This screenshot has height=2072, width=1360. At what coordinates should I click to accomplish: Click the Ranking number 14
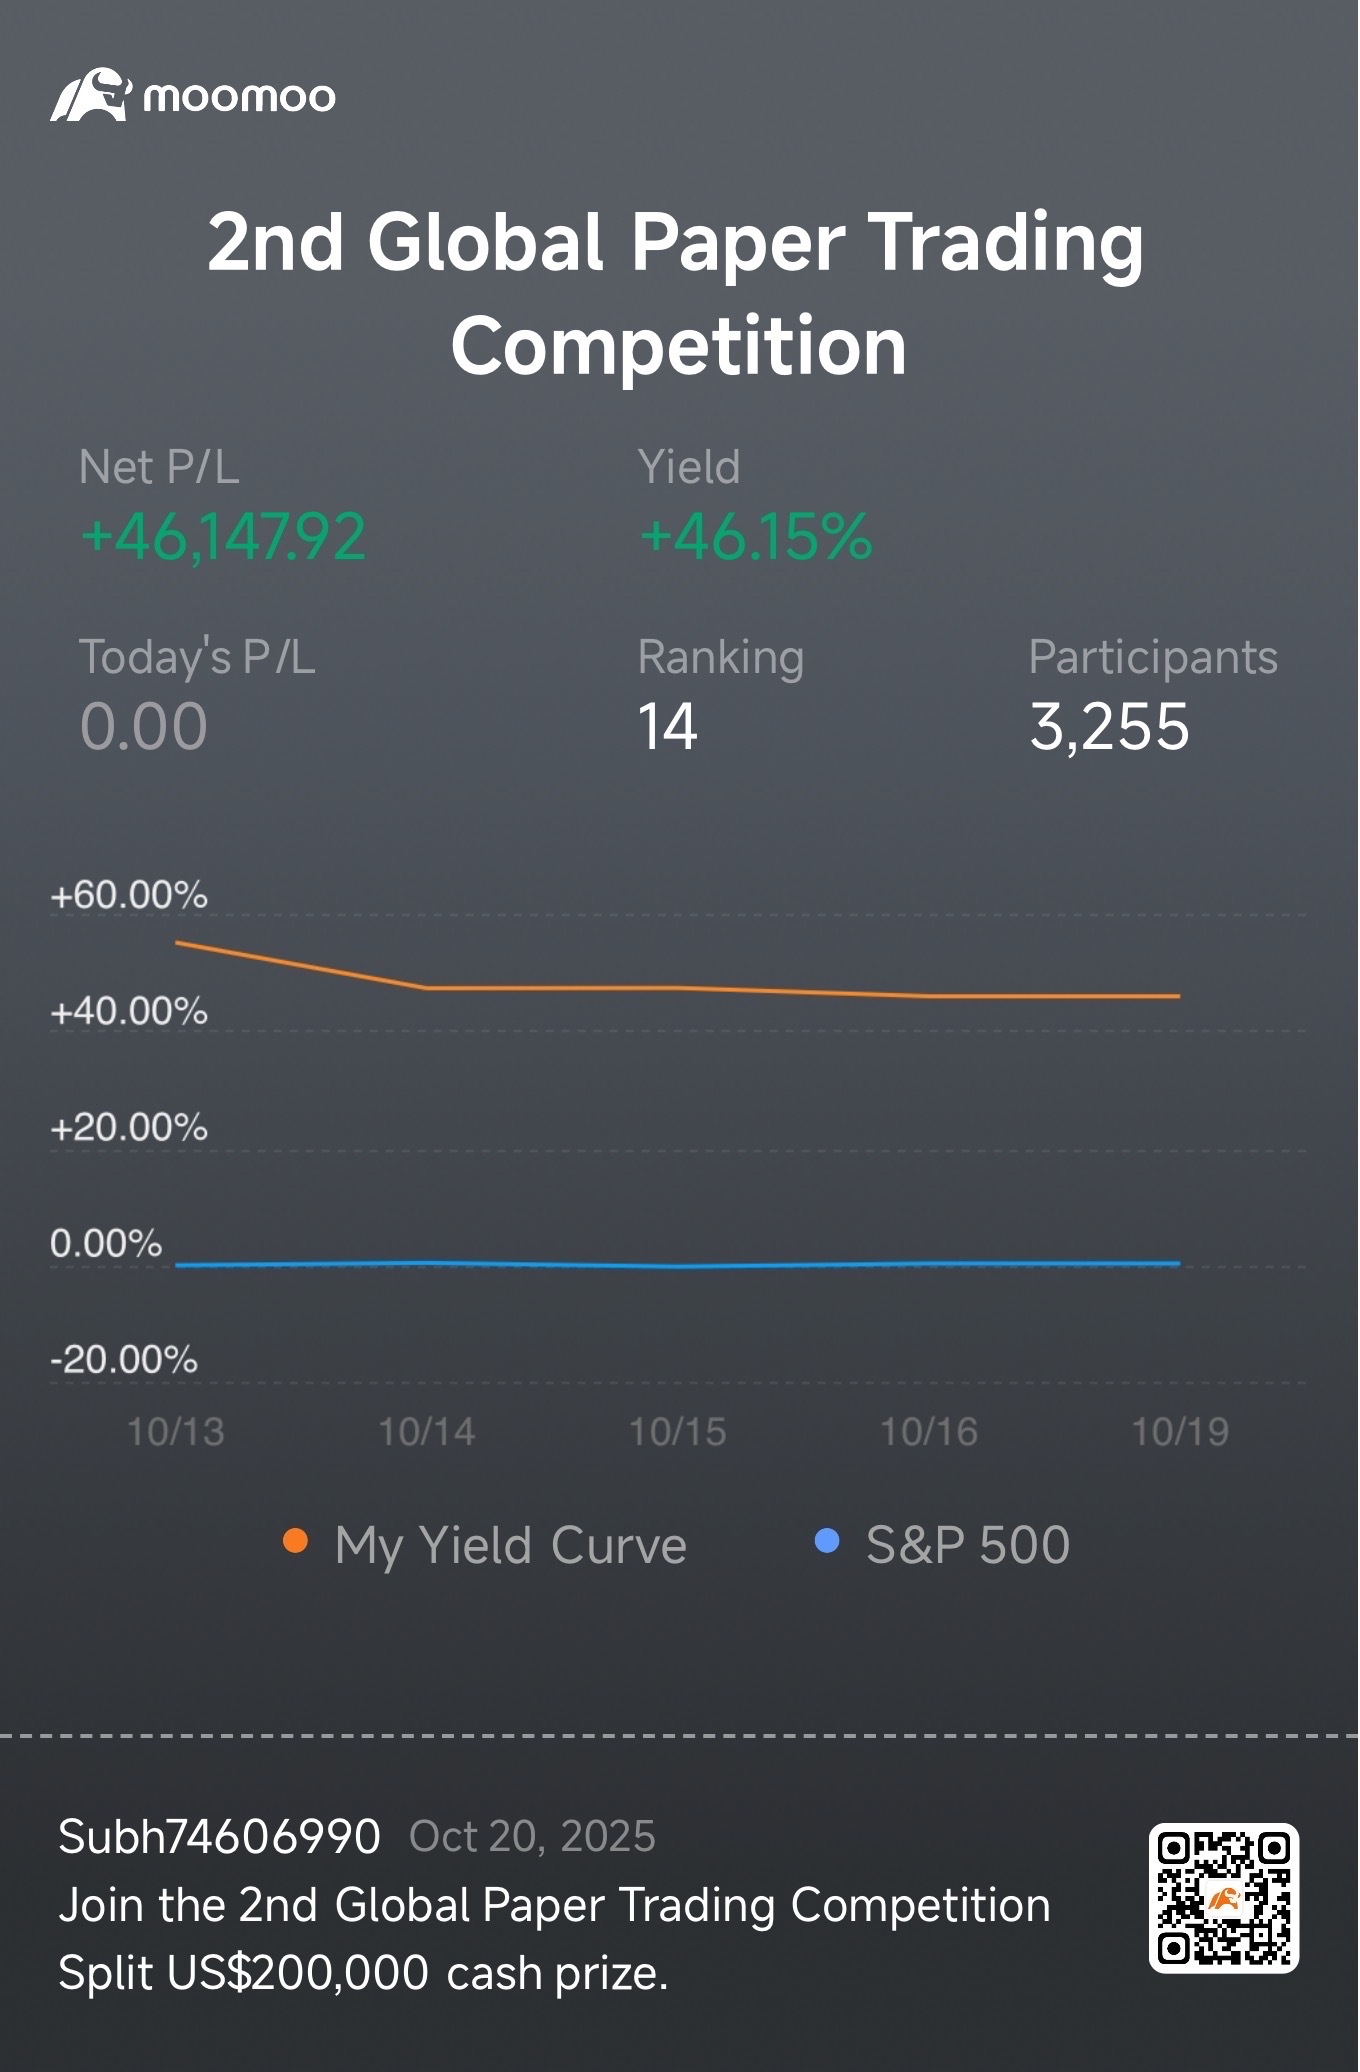coord(668,727)
